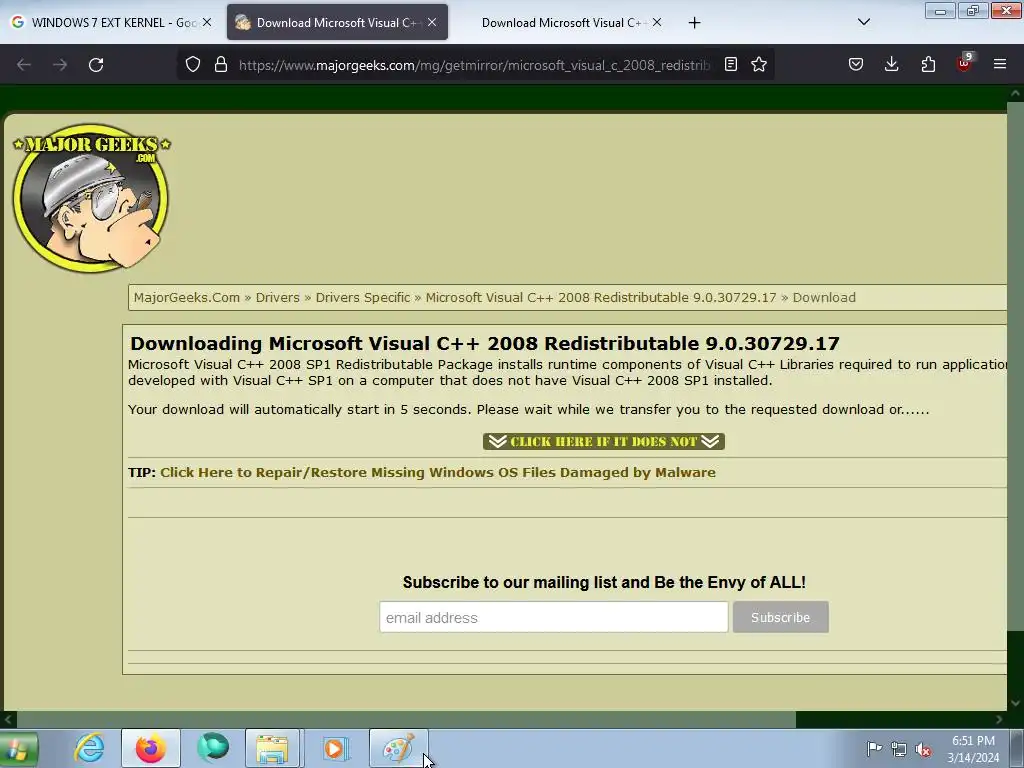
Task: Open Paint taskbar icon
Action: click(x=398, y=748)
